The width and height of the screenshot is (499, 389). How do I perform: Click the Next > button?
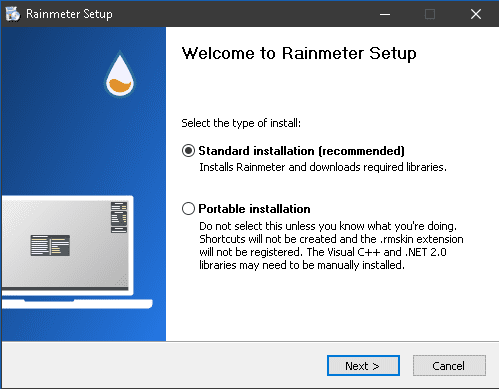coord(363,366)
